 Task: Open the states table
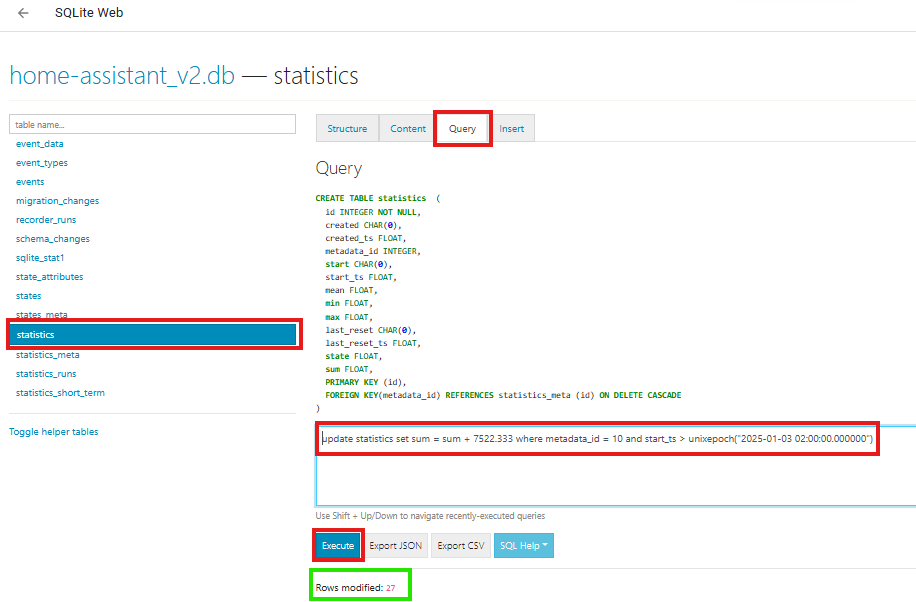[x=29, y=296]
